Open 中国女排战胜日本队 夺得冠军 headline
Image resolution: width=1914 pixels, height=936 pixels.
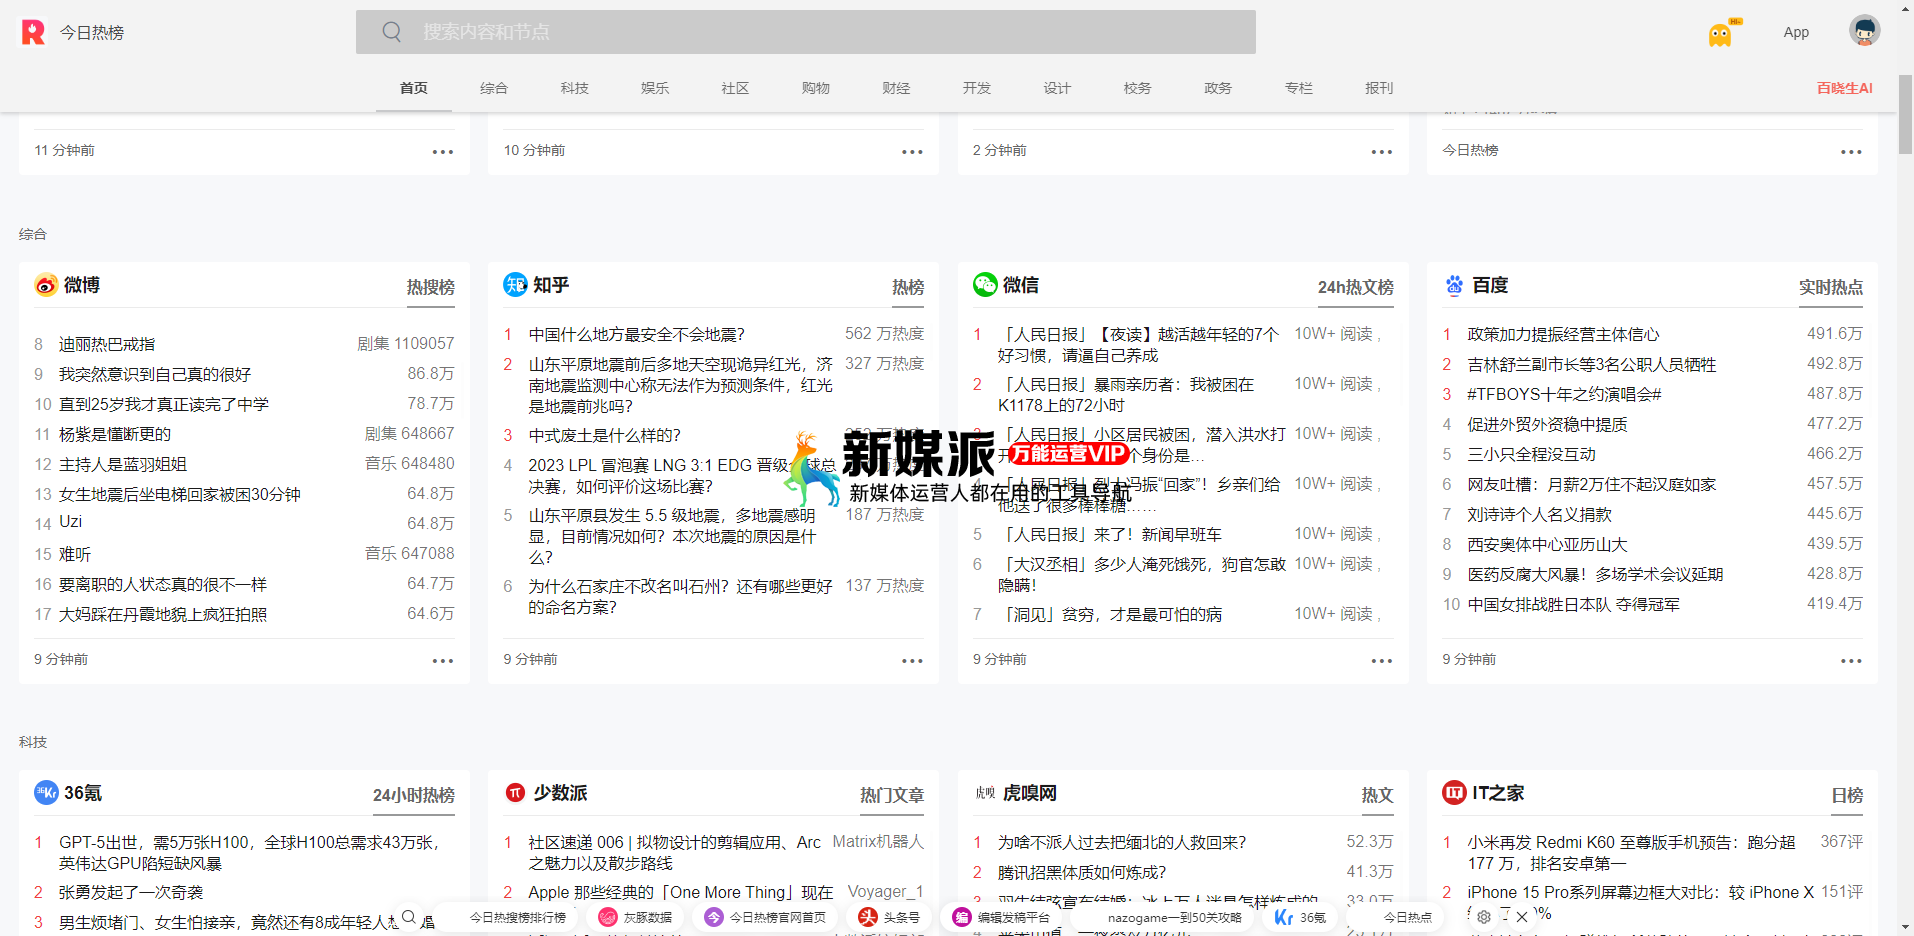pos(1573,605)
